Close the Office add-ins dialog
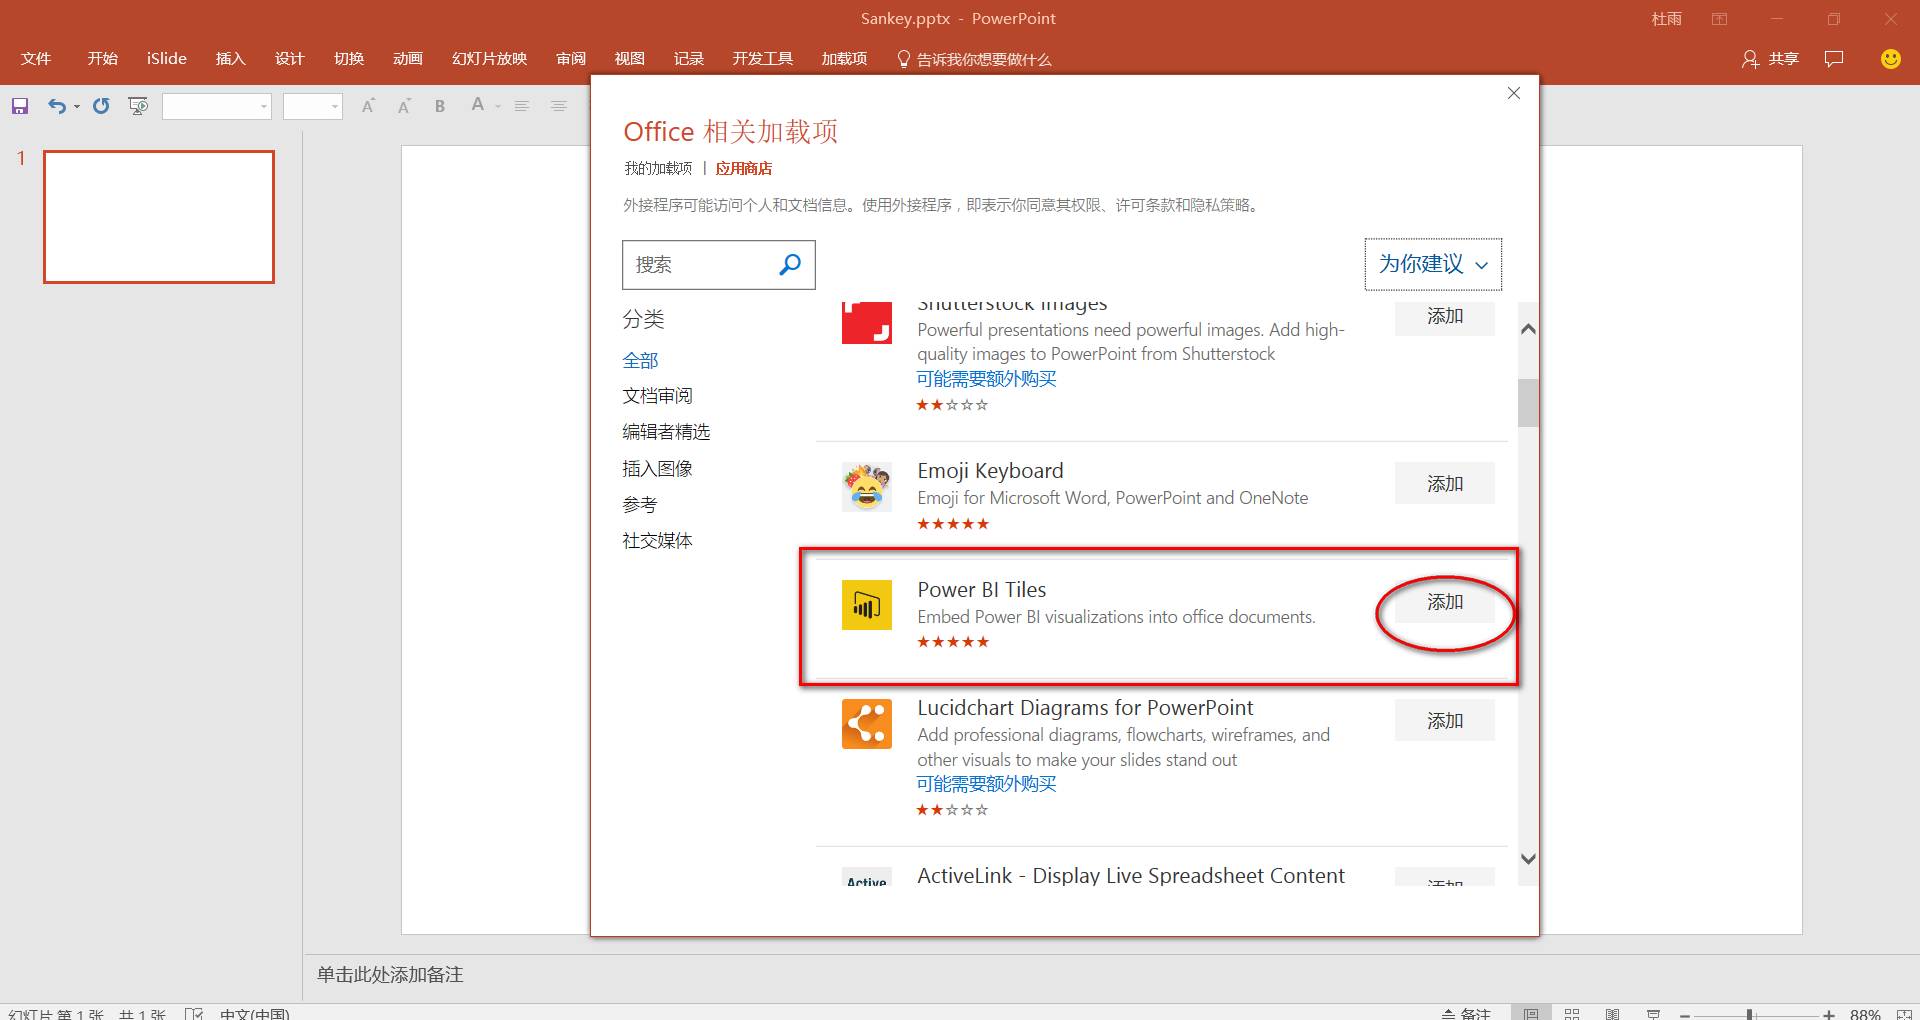The height and width of the screenshot is (1020, 1920). coord(1513,93)
